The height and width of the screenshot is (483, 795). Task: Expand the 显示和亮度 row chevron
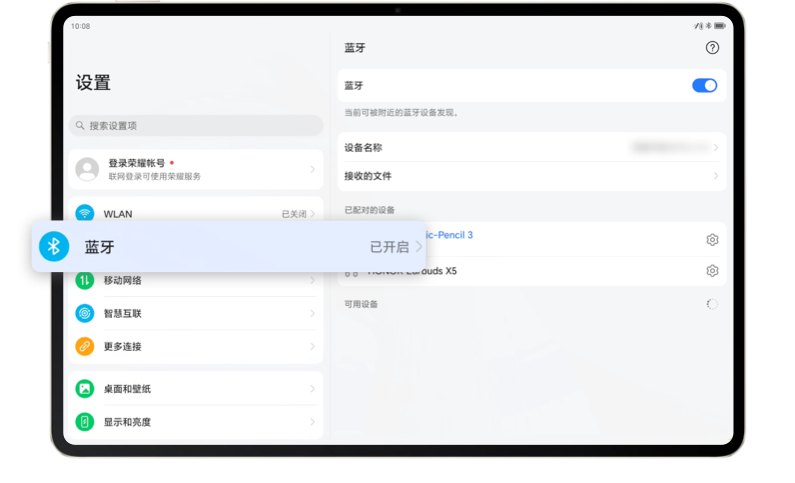312,422
